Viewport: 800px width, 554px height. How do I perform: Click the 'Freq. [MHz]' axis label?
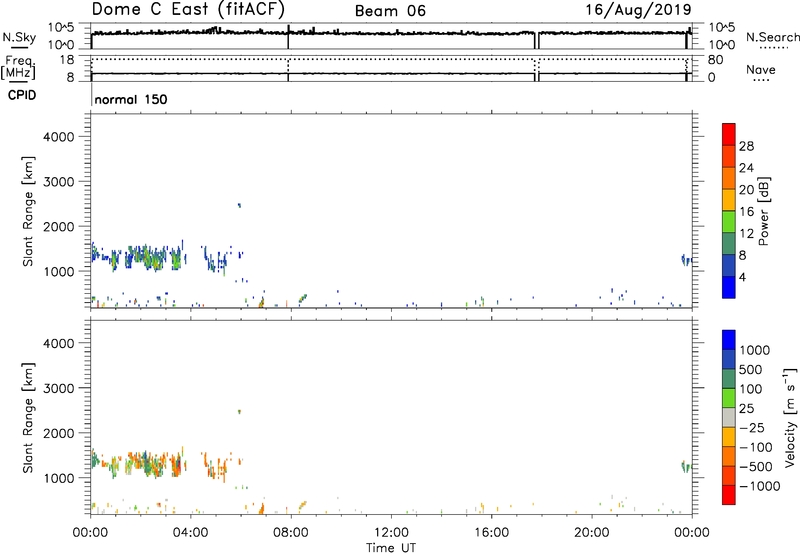[x=19, y=67]
